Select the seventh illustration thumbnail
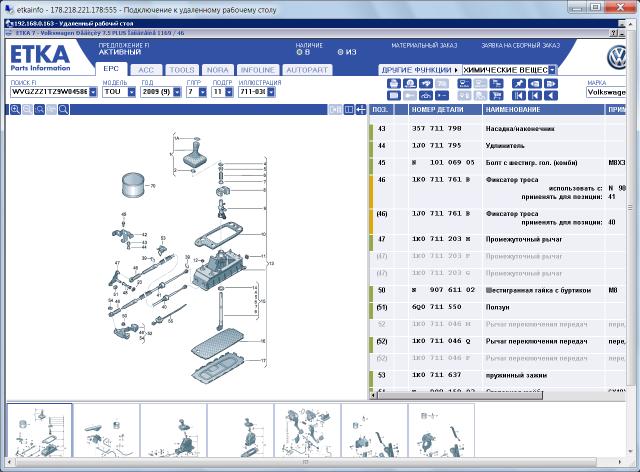 coord(441,430)
